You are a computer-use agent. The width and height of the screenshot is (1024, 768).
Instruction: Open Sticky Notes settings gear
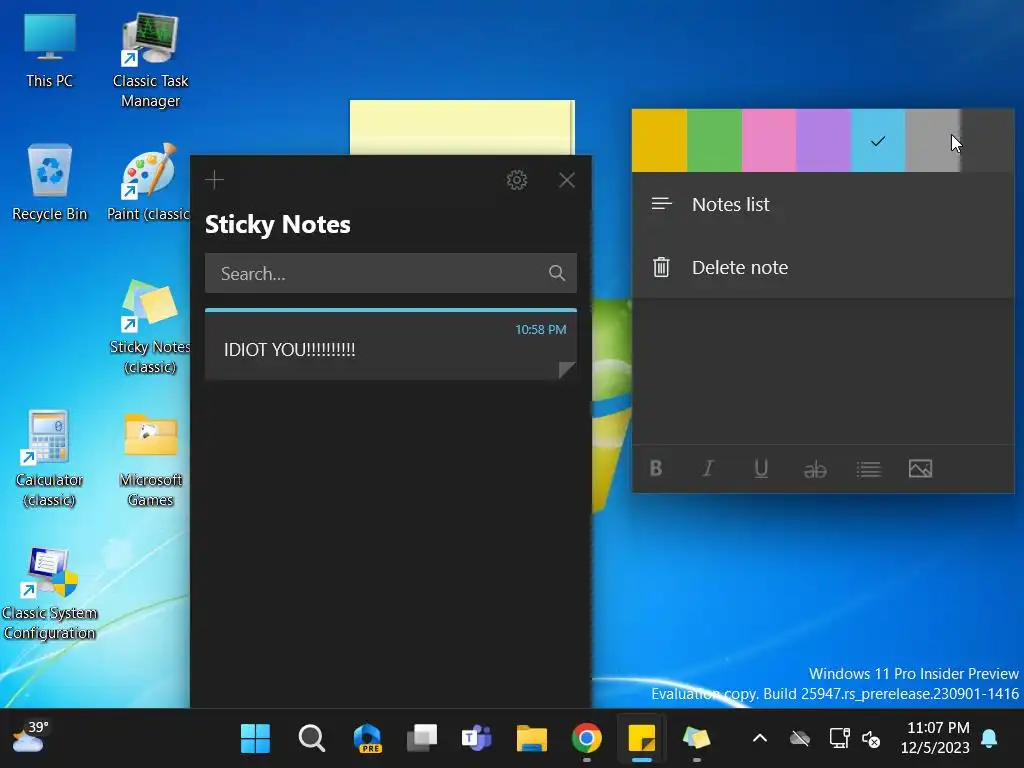pos(517,180)
